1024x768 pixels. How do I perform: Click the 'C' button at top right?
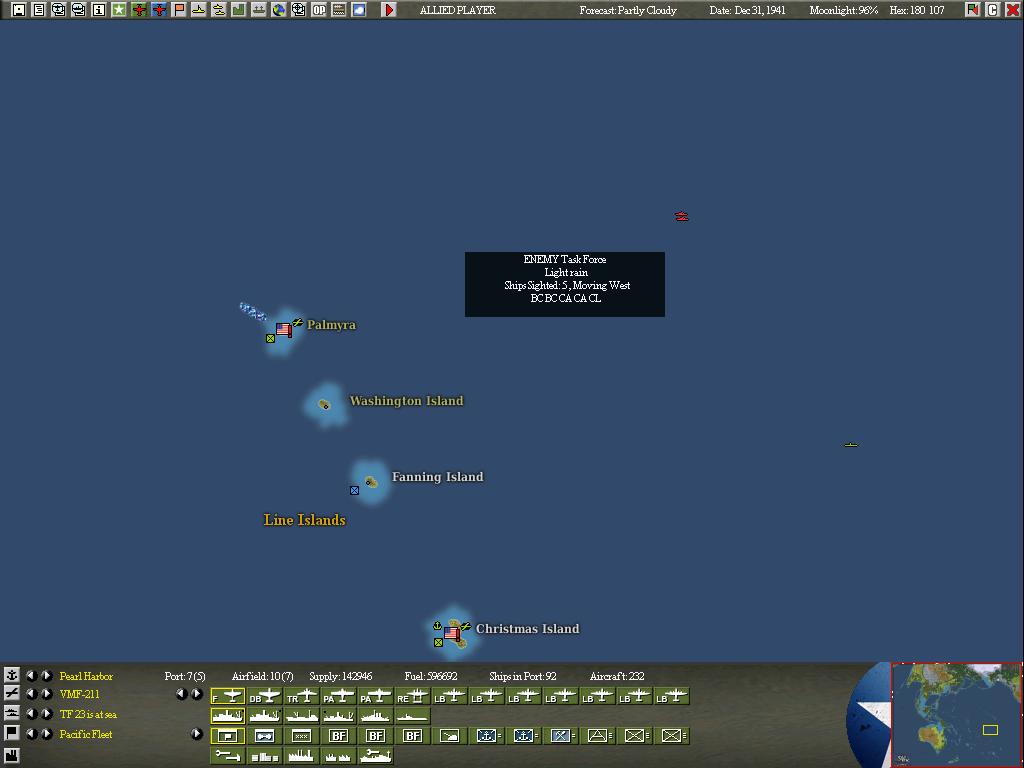[x=993, y=10]
